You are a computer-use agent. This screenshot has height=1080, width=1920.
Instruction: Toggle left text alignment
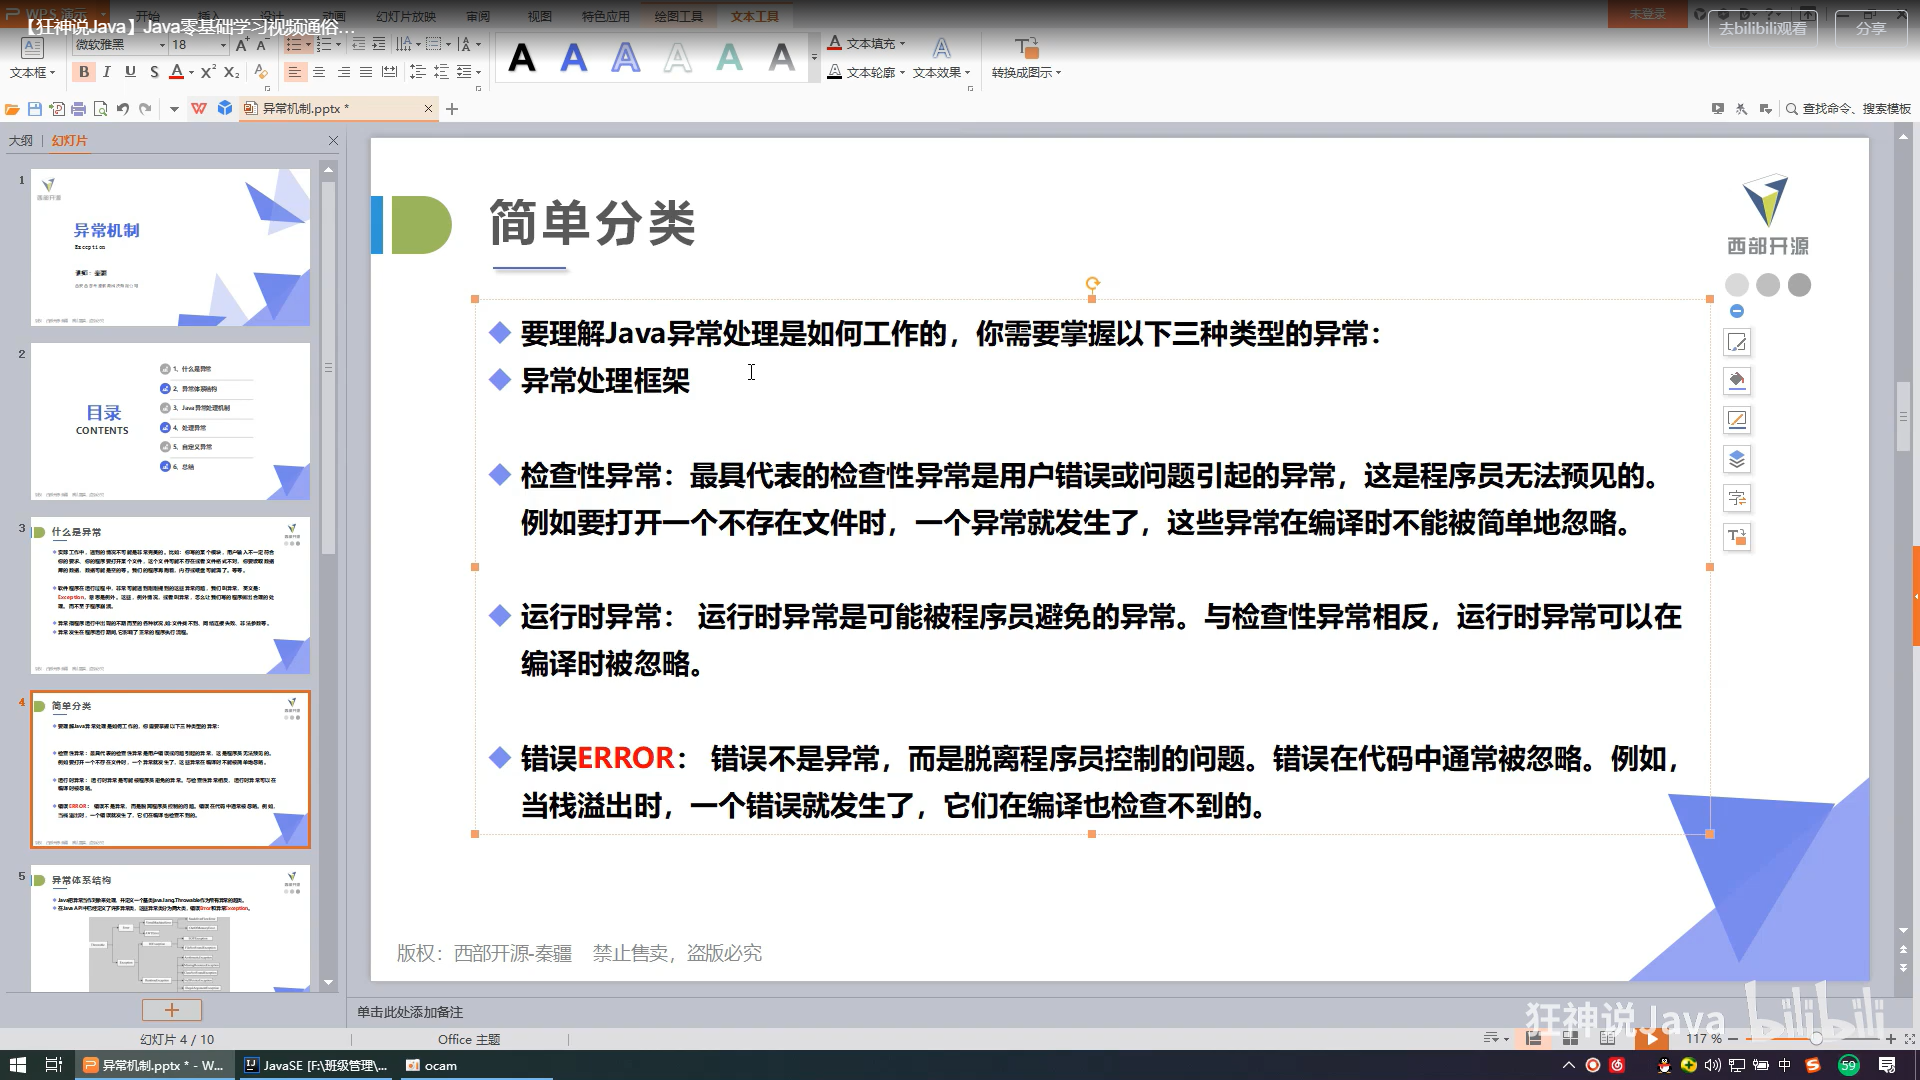click(x=294, y=72)
